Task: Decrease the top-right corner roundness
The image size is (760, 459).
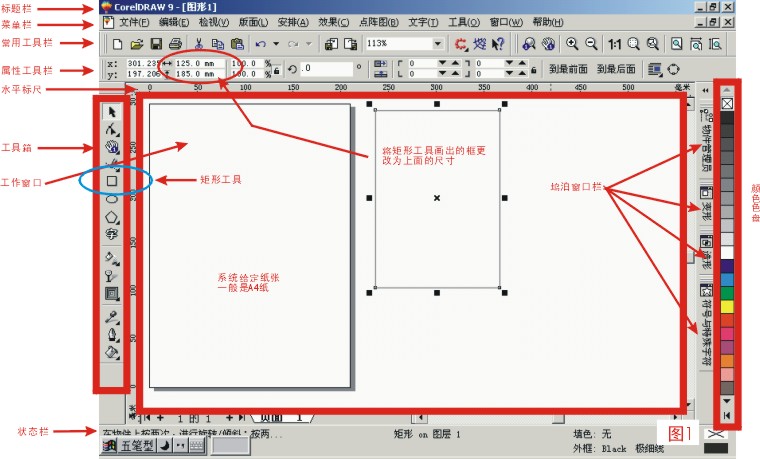Action: (509, 63)
